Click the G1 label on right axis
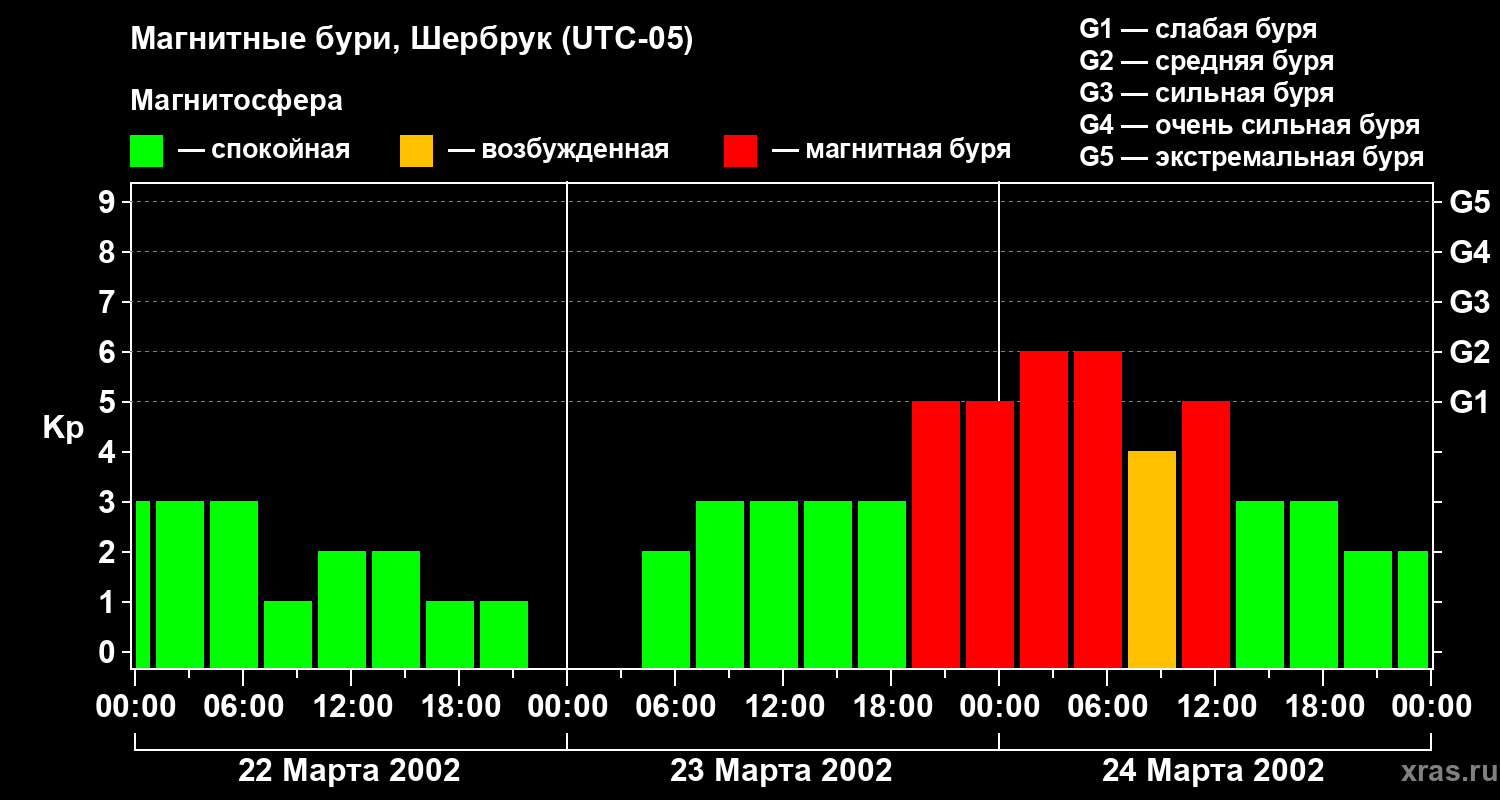 [1469, 402]
